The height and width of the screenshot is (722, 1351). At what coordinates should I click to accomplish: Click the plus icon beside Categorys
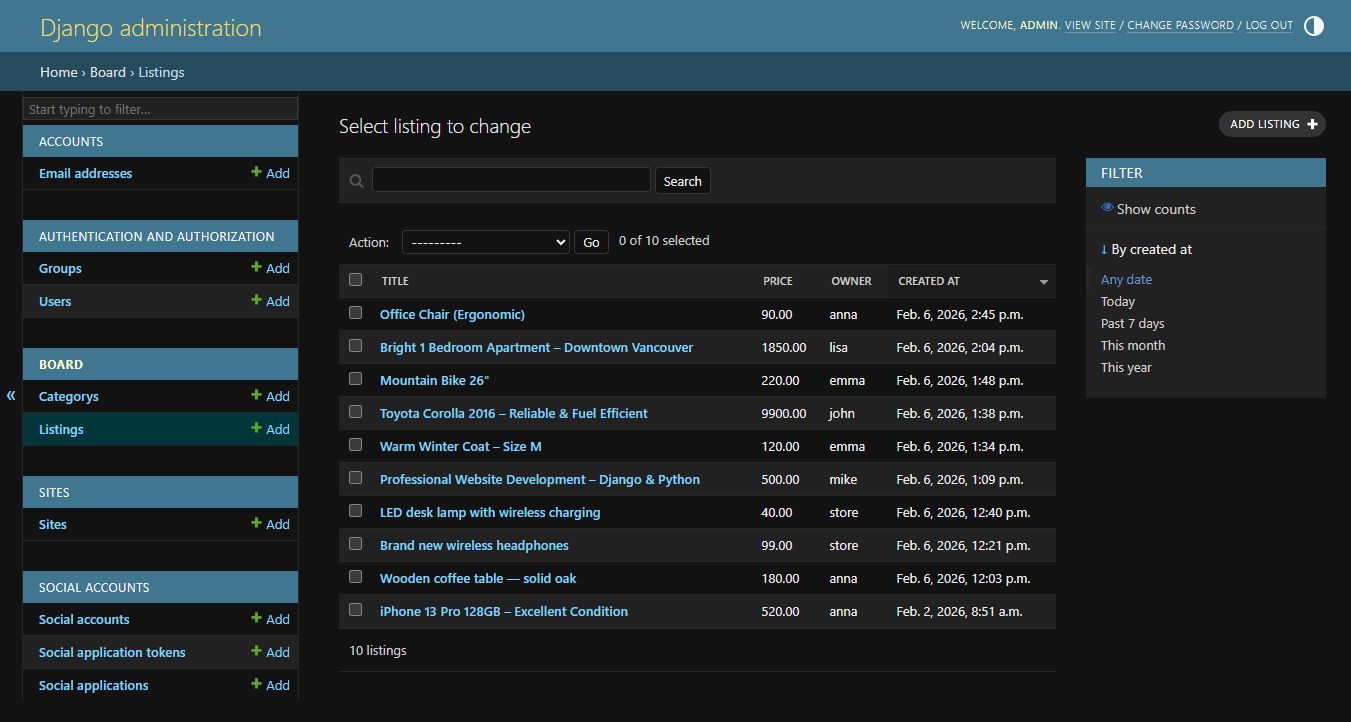coord(256,395)
